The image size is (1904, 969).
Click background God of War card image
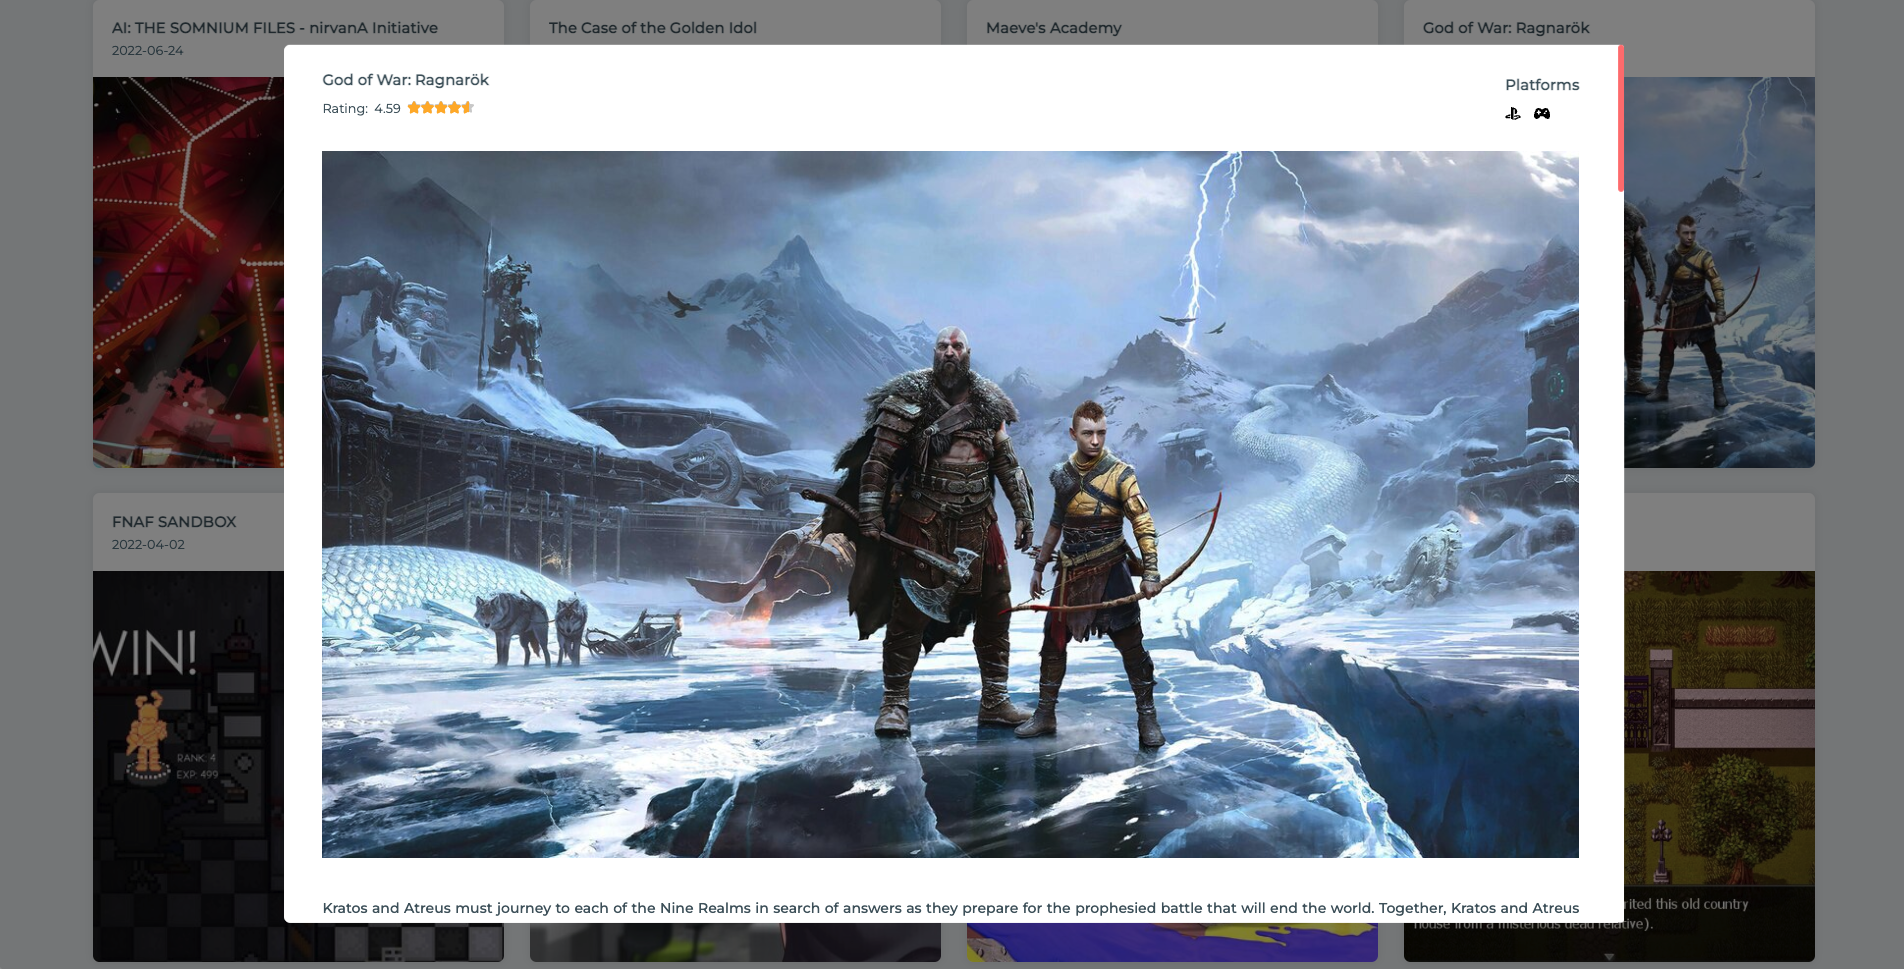pos(1719,272)
